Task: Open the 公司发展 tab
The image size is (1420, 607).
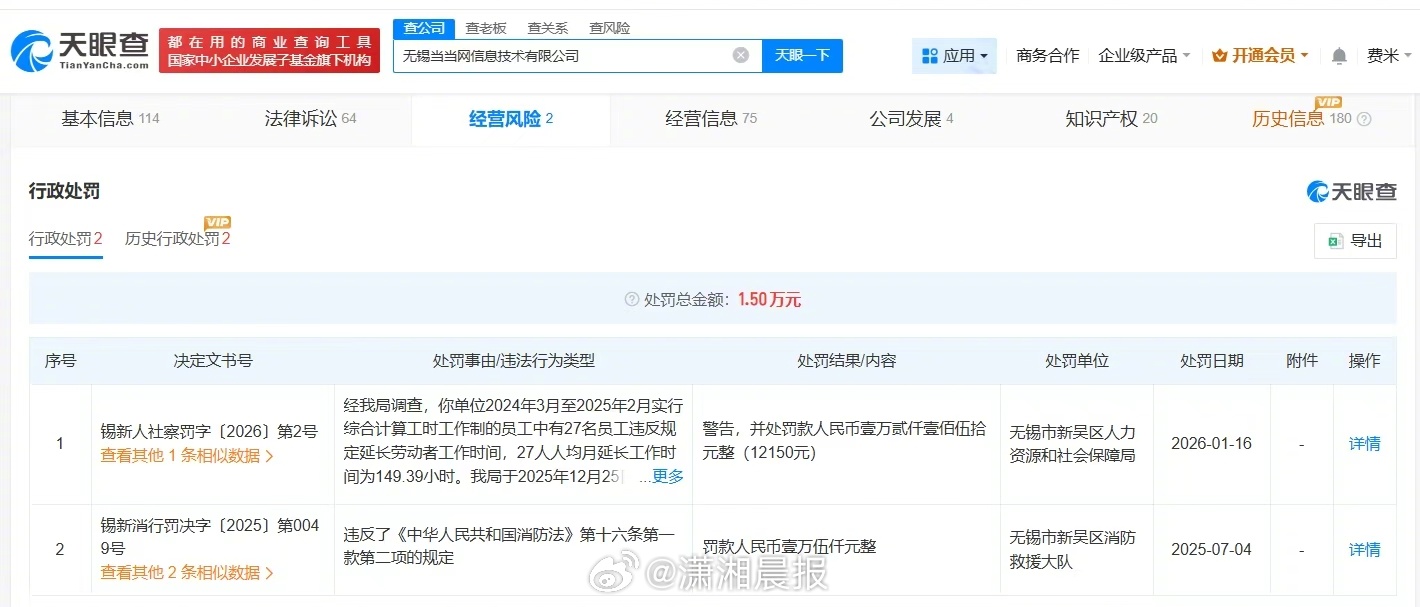Action: coord(911,119)
